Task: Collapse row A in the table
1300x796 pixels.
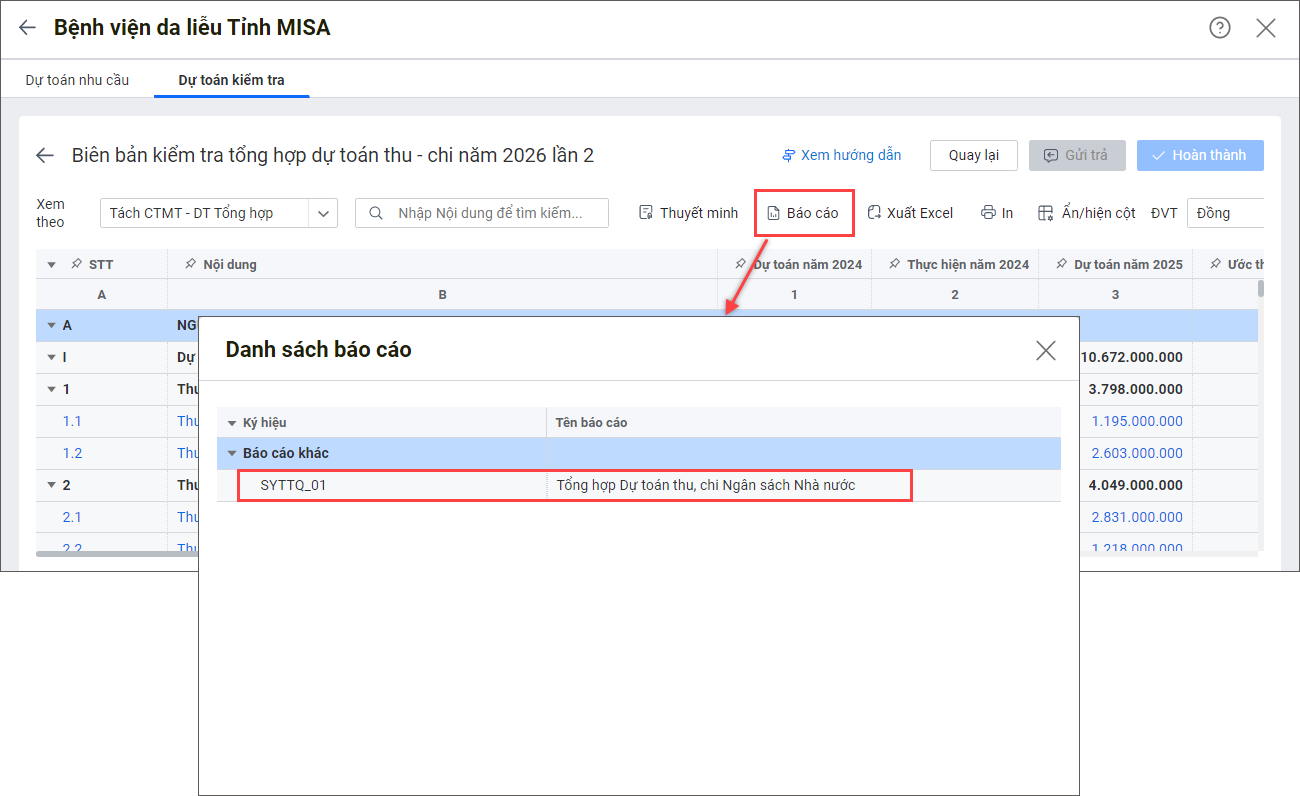Action: point(51,325)
